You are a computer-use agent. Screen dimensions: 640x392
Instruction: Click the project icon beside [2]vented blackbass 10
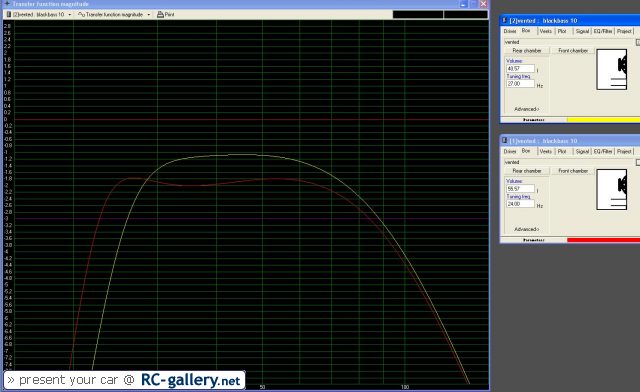(9, 14)
